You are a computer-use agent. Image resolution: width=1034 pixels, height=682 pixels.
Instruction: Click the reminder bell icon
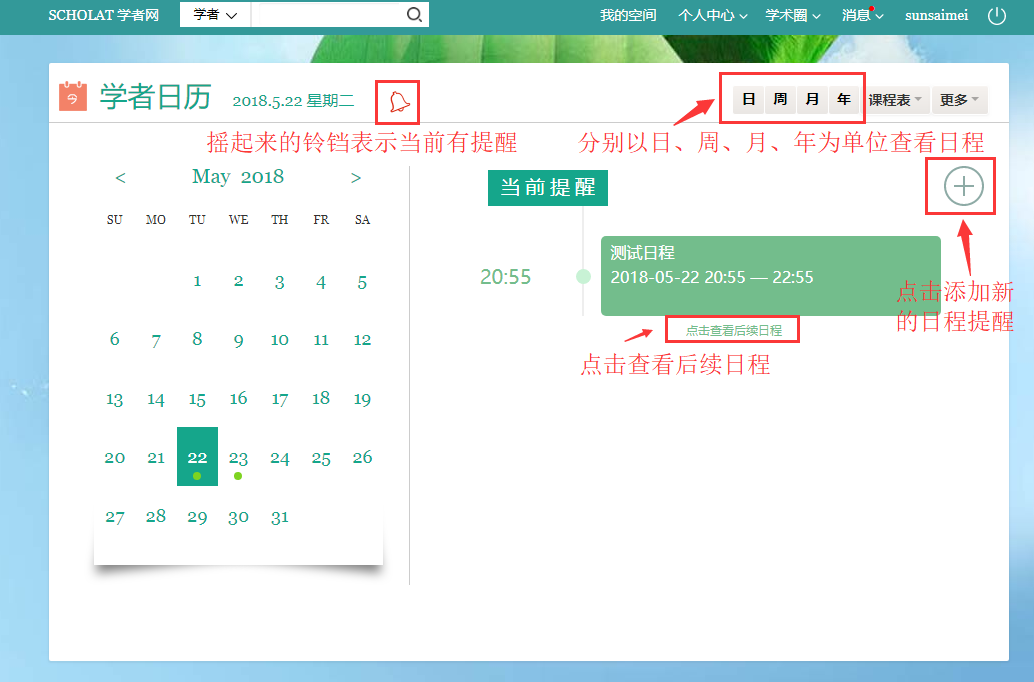tap(398, 101)
